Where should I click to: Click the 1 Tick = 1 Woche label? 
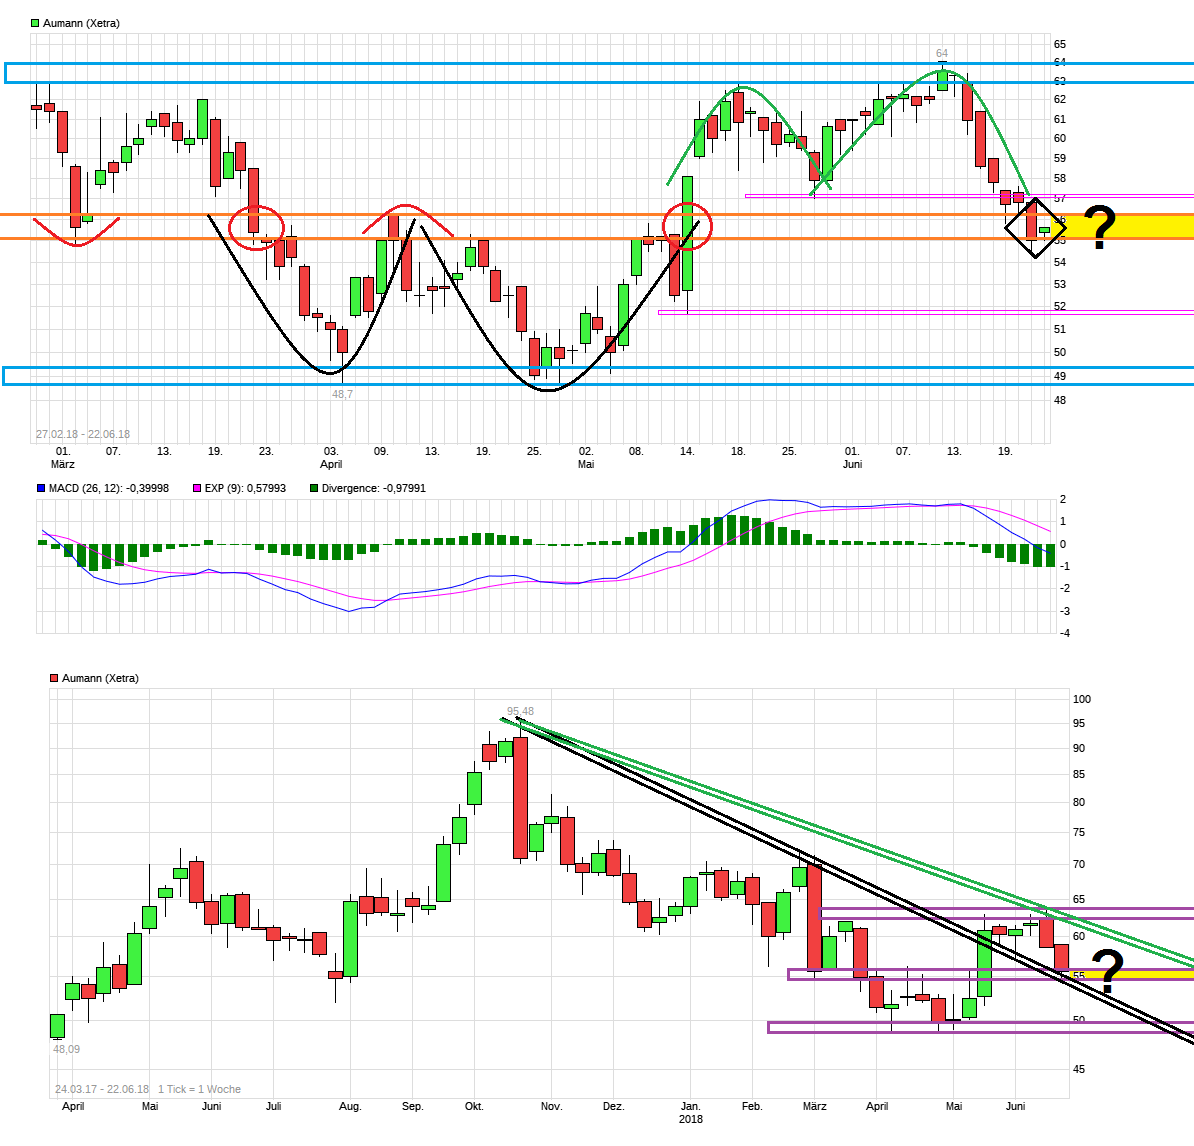coord(198,1089)
